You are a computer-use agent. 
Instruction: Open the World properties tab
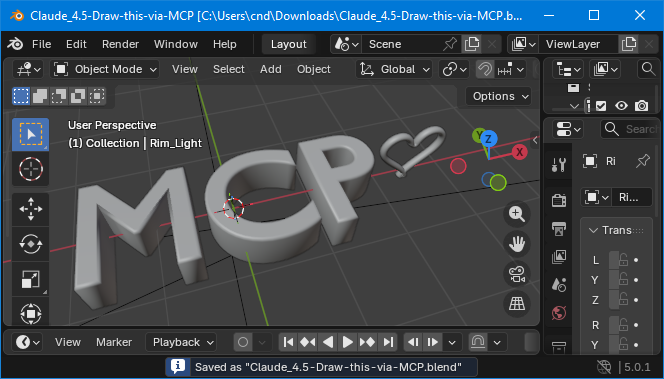pyautogui.click(x=559, y=313)
